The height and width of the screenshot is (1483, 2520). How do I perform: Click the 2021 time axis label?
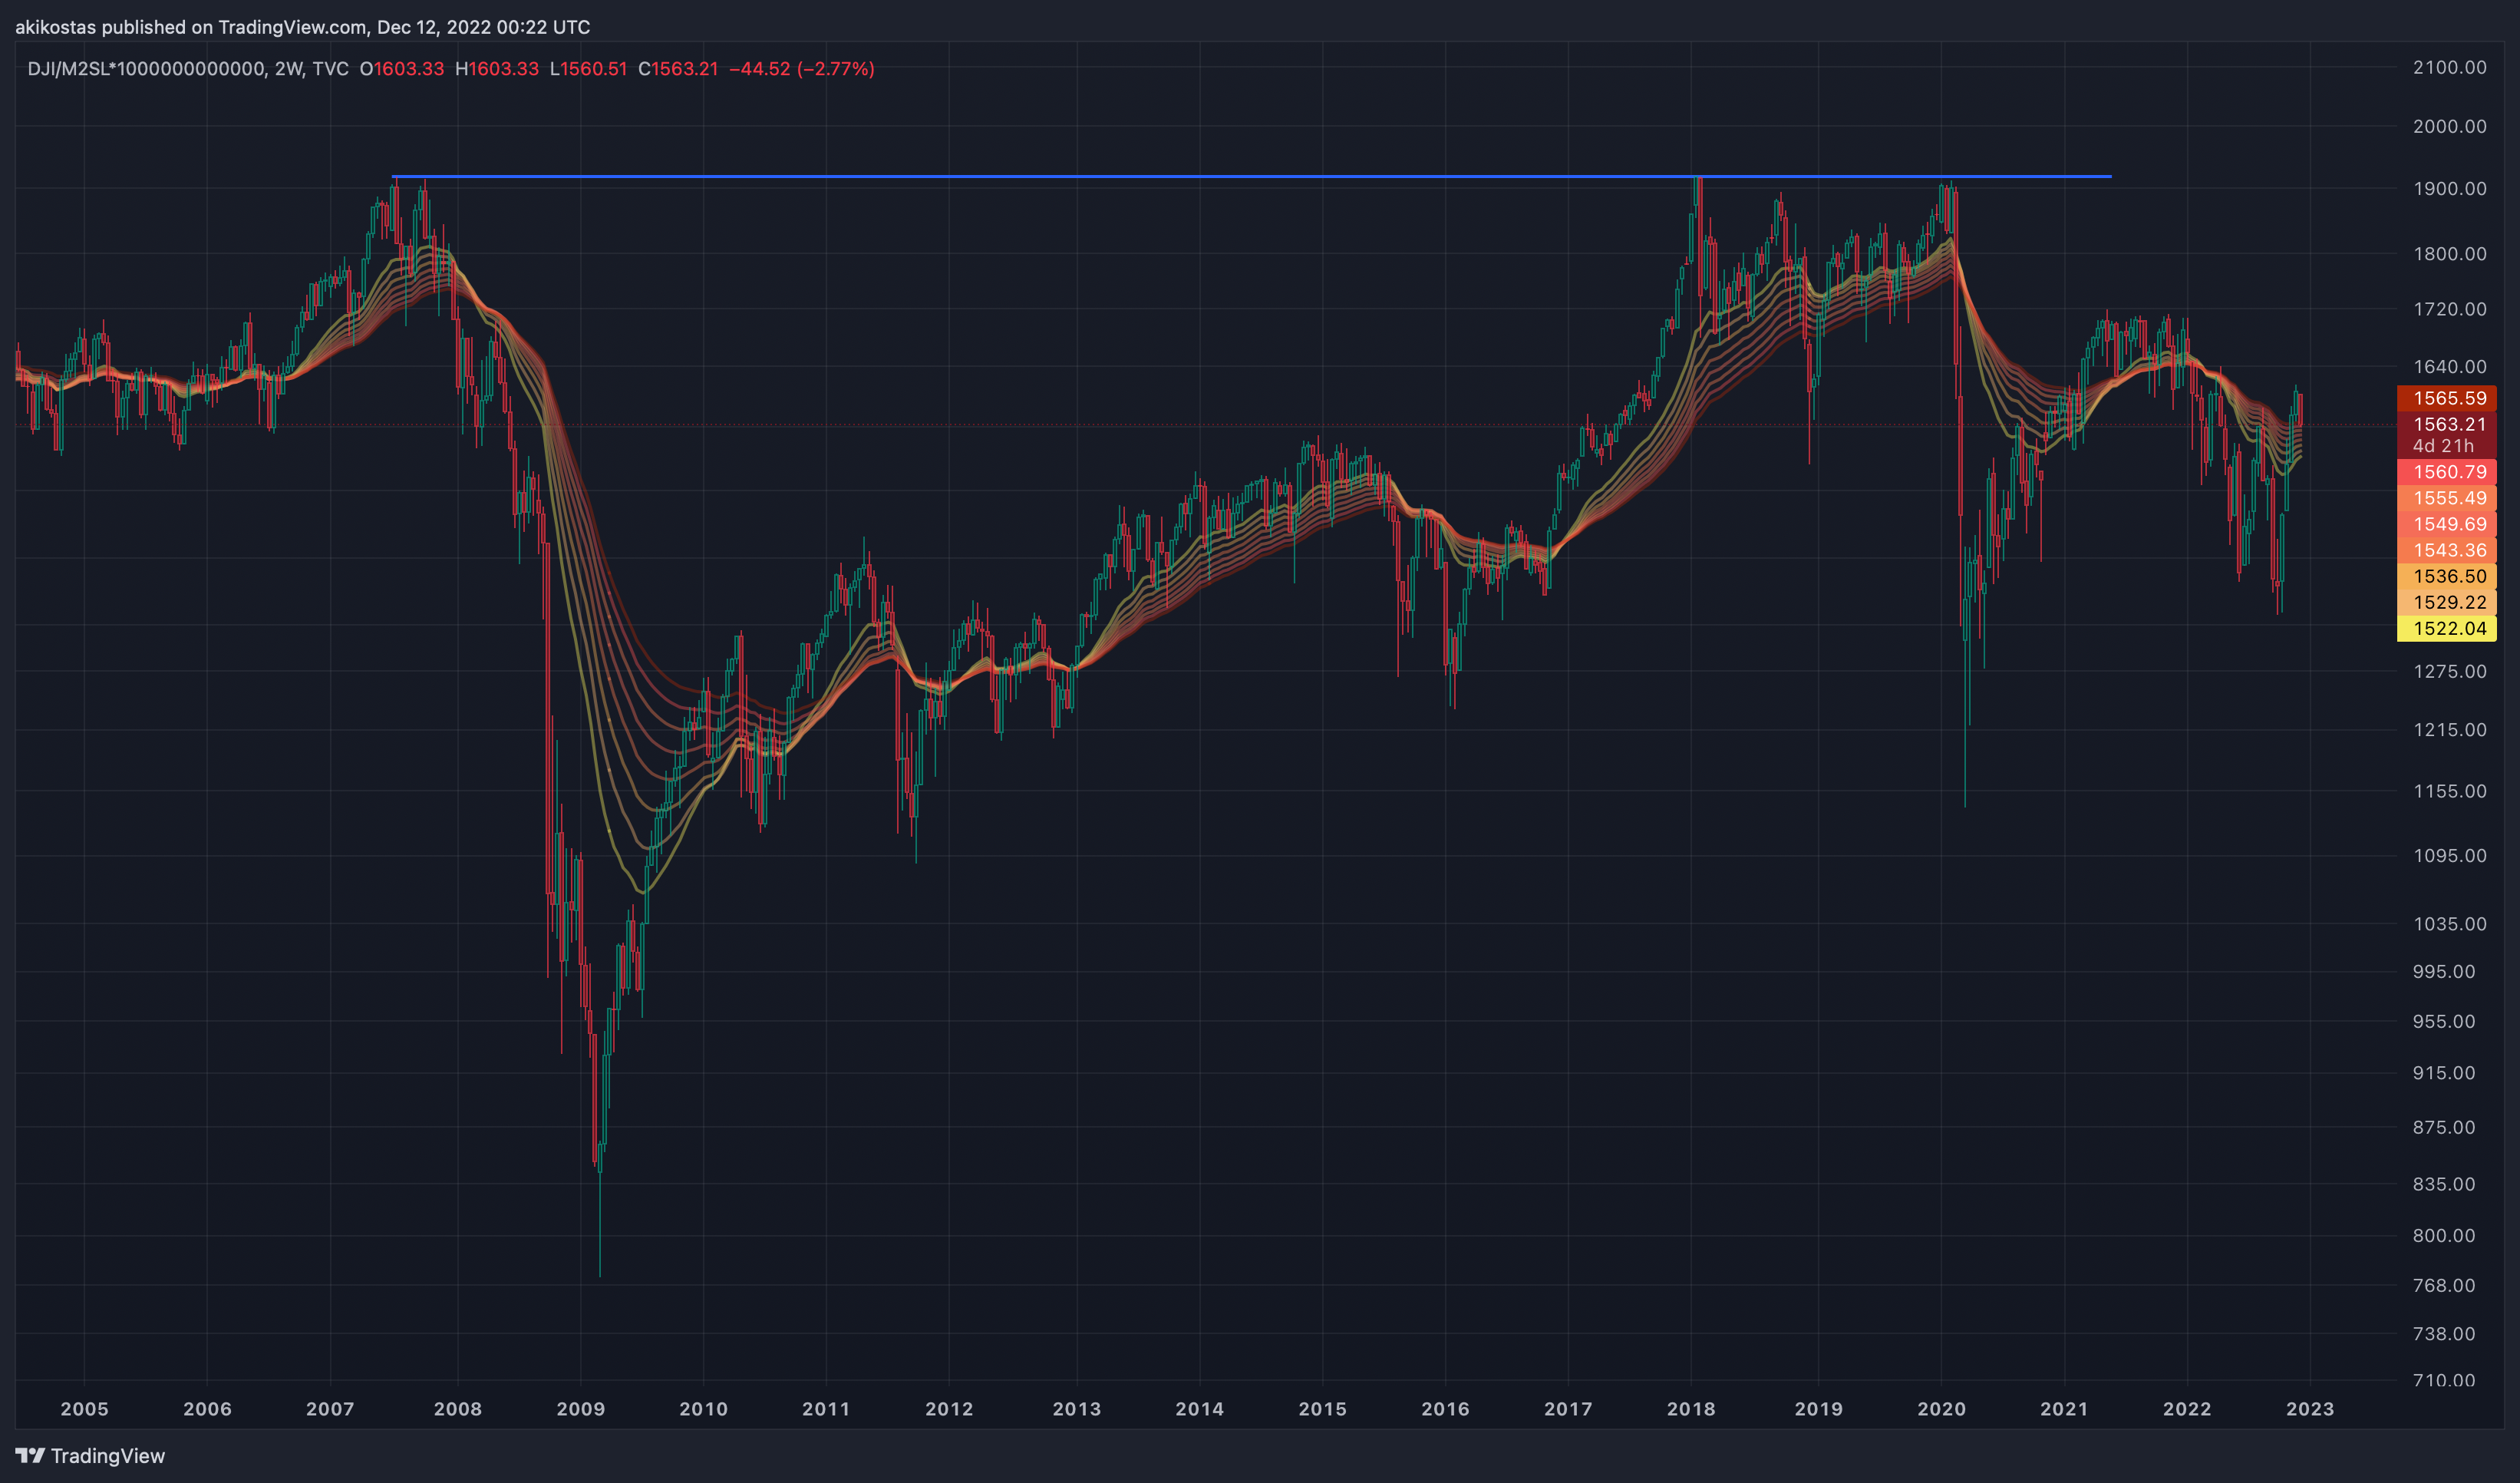(x=2065, y=1409)
